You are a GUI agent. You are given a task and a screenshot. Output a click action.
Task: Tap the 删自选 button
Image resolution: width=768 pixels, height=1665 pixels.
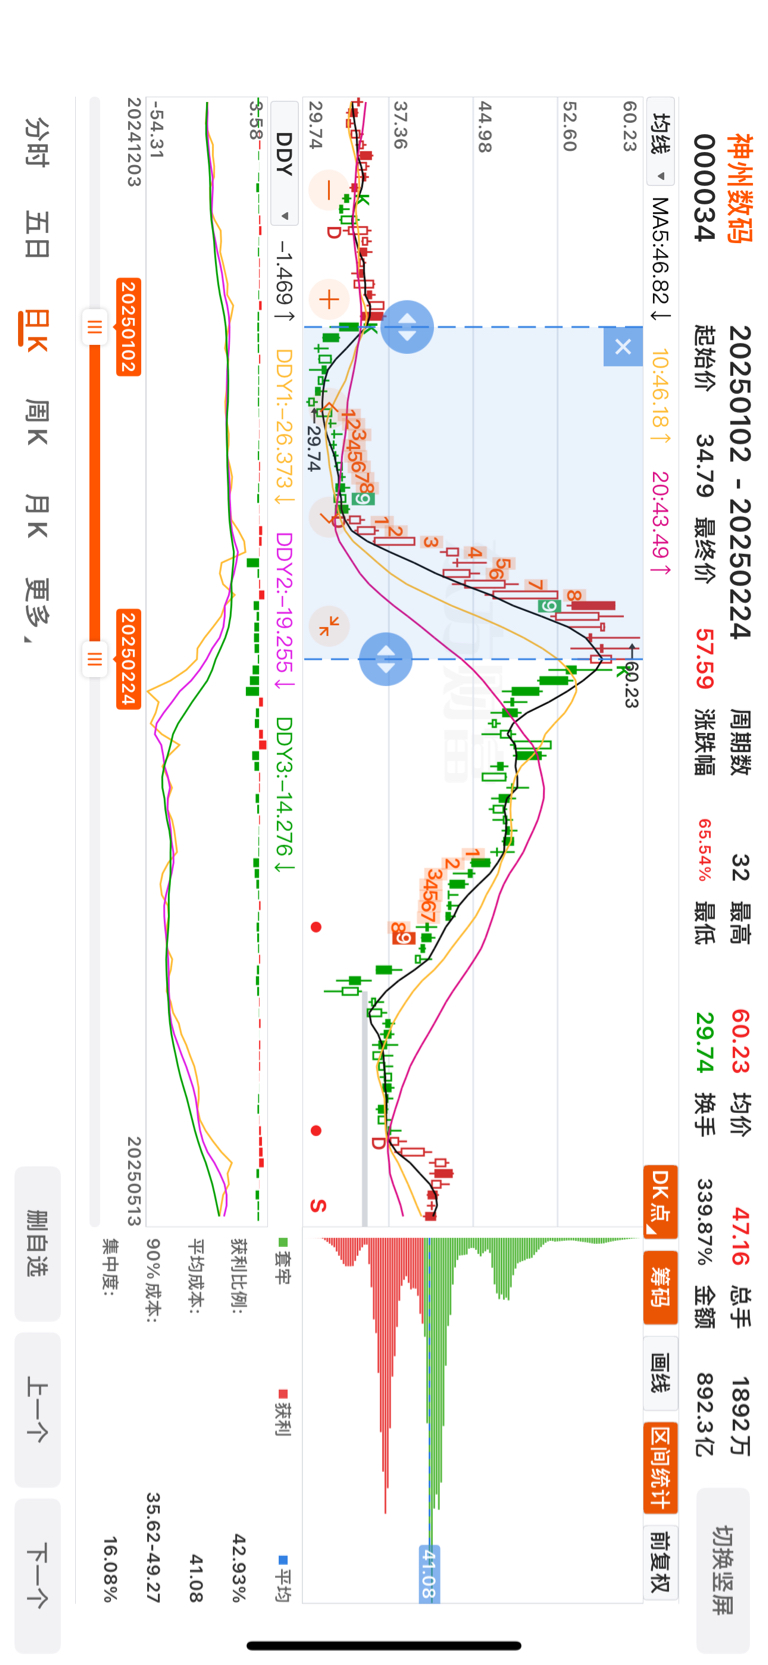coord(38,1244)
